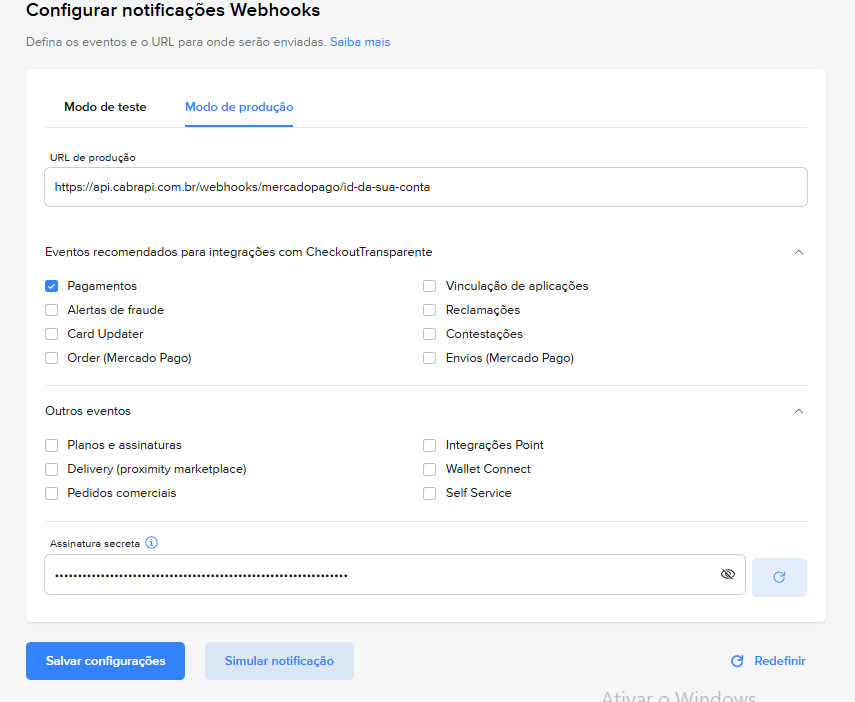The width and height of the screenshot is (855, 702).
Task: Toggle secret signature visibility eye icon
Action: coord(727,574)
